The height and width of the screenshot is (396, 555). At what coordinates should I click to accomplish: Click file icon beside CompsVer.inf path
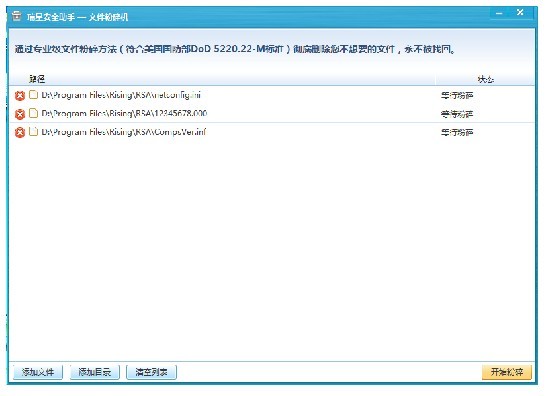pyautogui.click(x=33, y=131)
